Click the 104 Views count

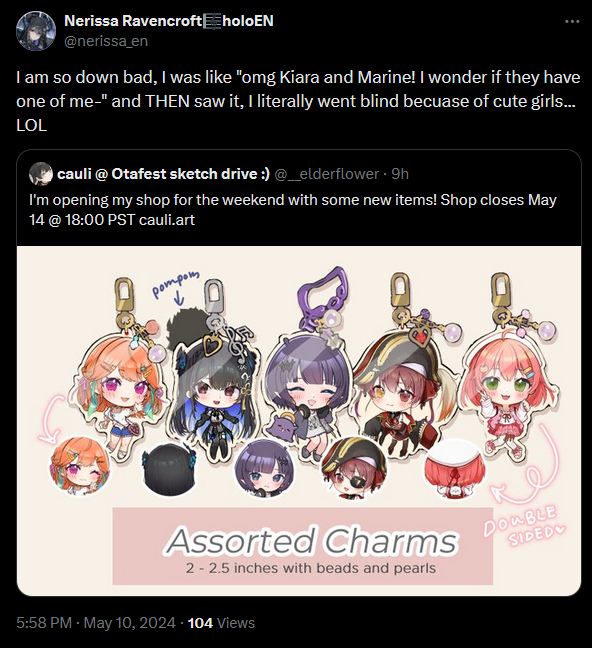[221, 622]
